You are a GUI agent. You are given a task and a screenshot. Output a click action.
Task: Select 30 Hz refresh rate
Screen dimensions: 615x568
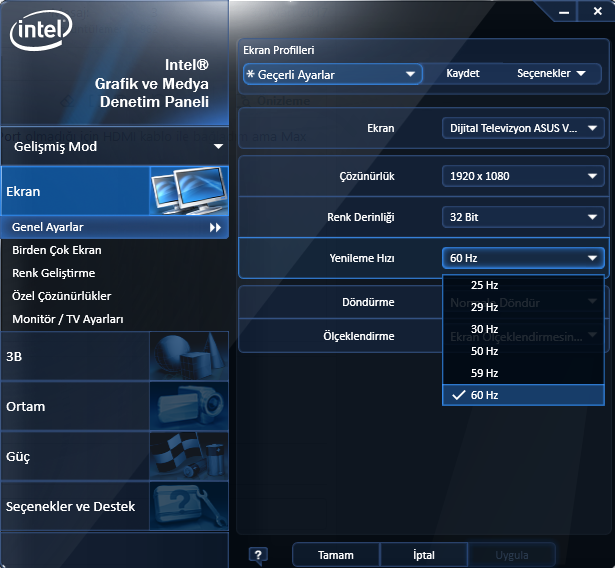[523, 329]
